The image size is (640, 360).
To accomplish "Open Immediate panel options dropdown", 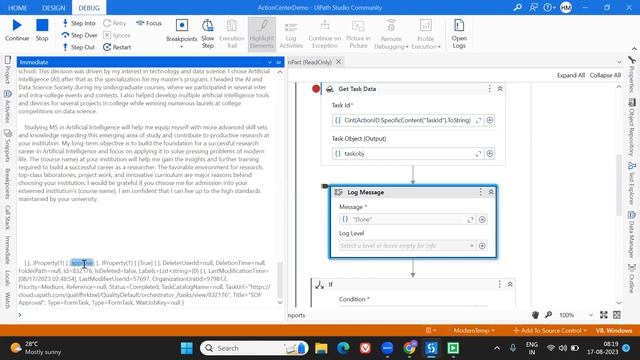I will 270,62.
